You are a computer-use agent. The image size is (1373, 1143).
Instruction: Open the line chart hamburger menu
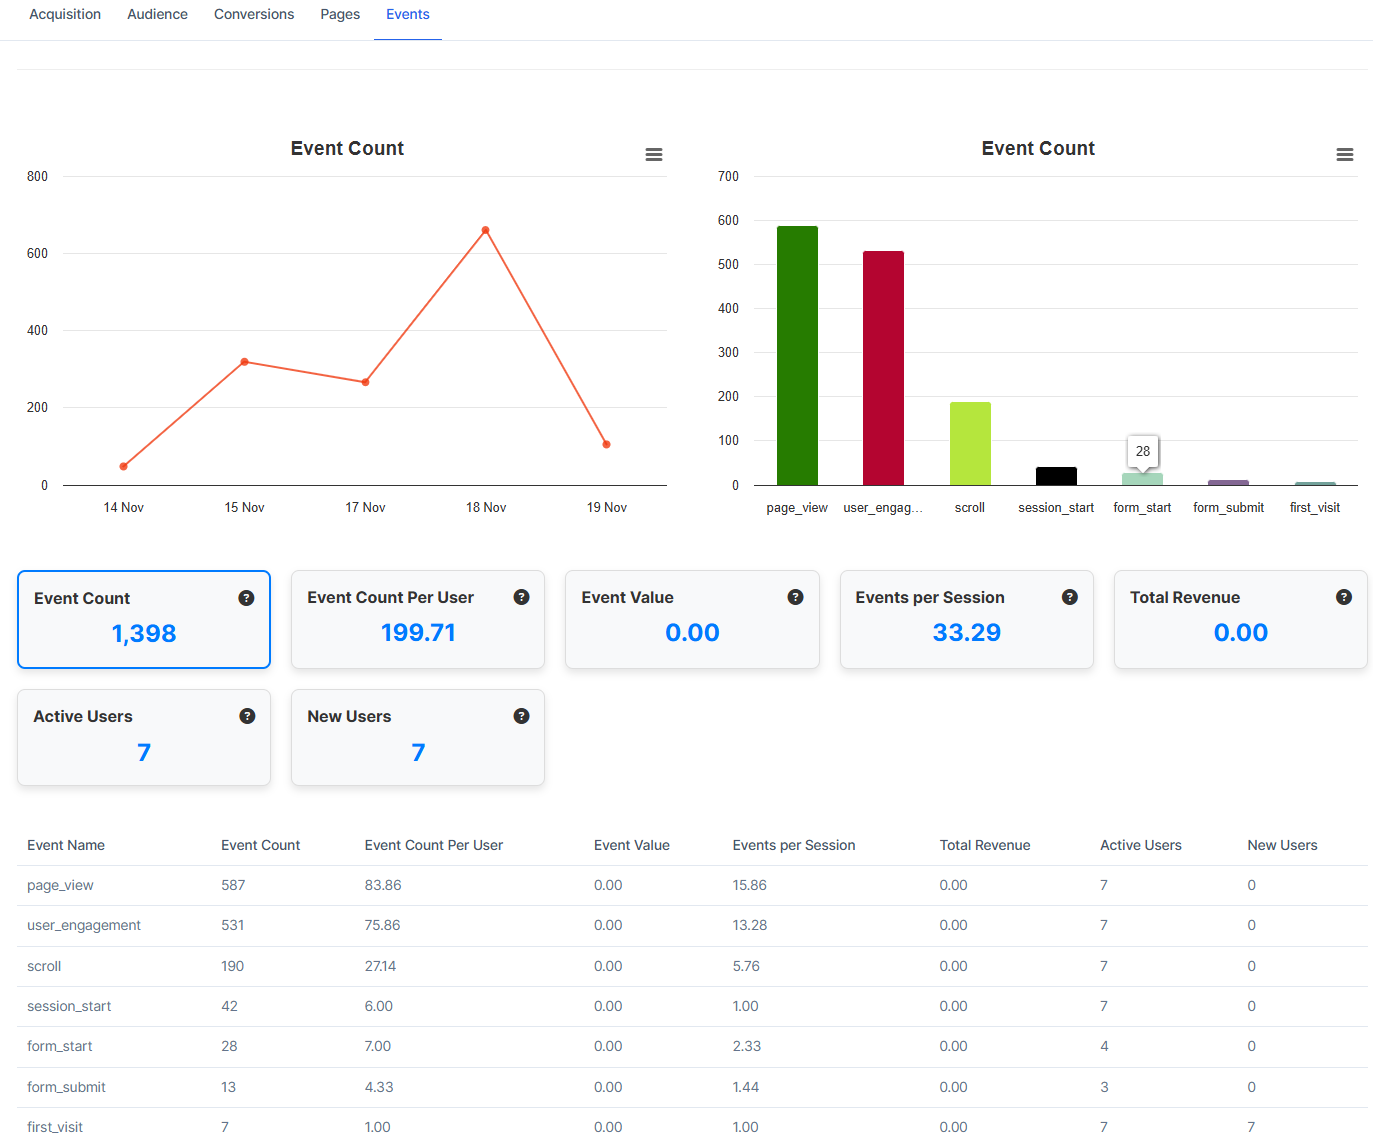pos(654,155)
